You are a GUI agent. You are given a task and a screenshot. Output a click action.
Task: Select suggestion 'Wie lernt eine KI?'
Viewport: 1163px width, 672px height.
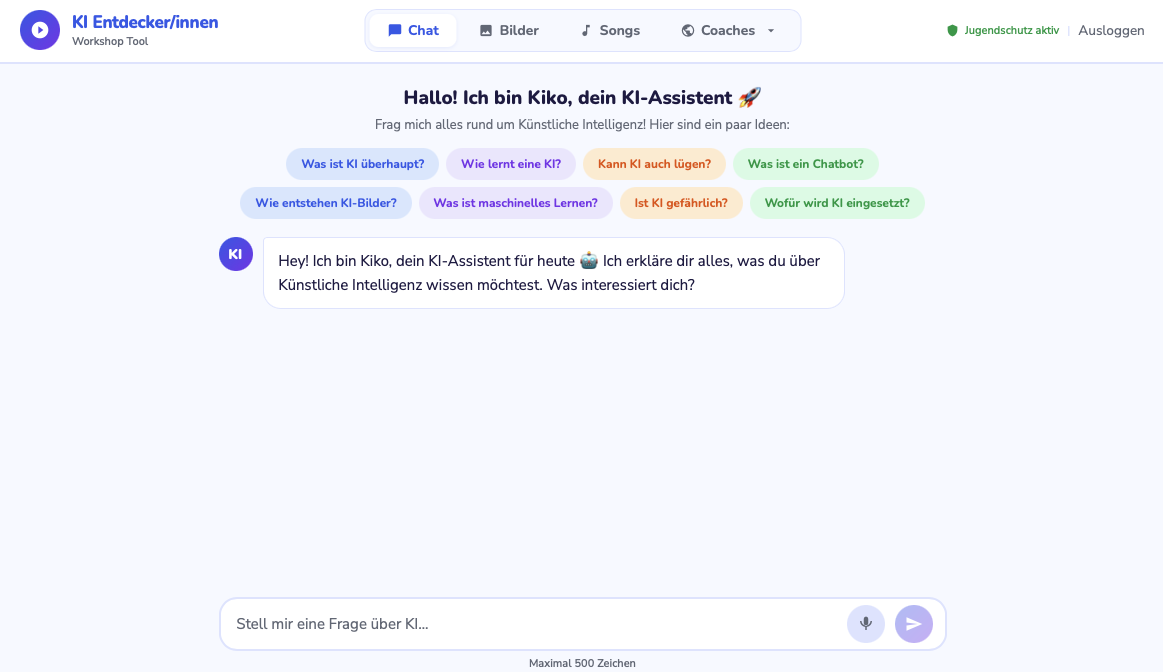tap(511, 164)
